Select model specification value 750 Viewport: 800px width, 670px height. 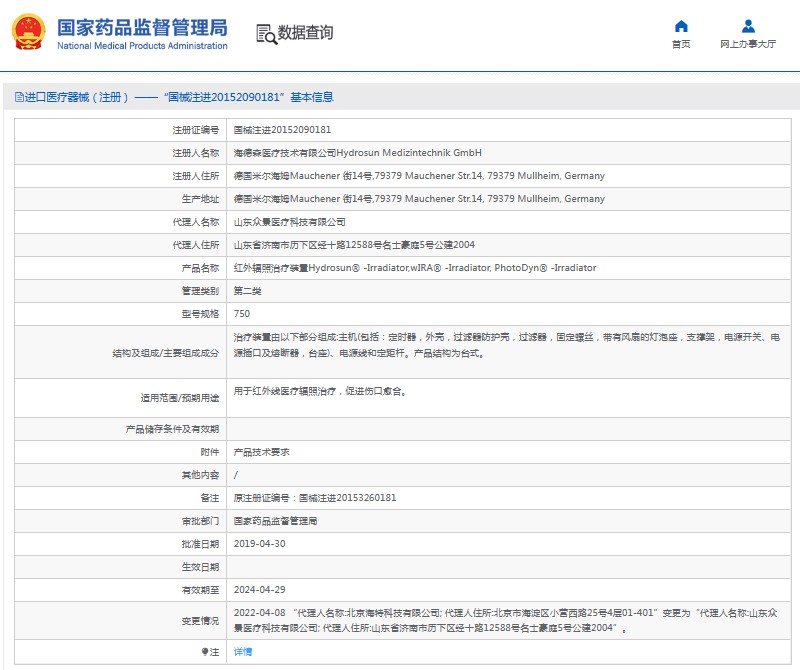click(242, 314)
